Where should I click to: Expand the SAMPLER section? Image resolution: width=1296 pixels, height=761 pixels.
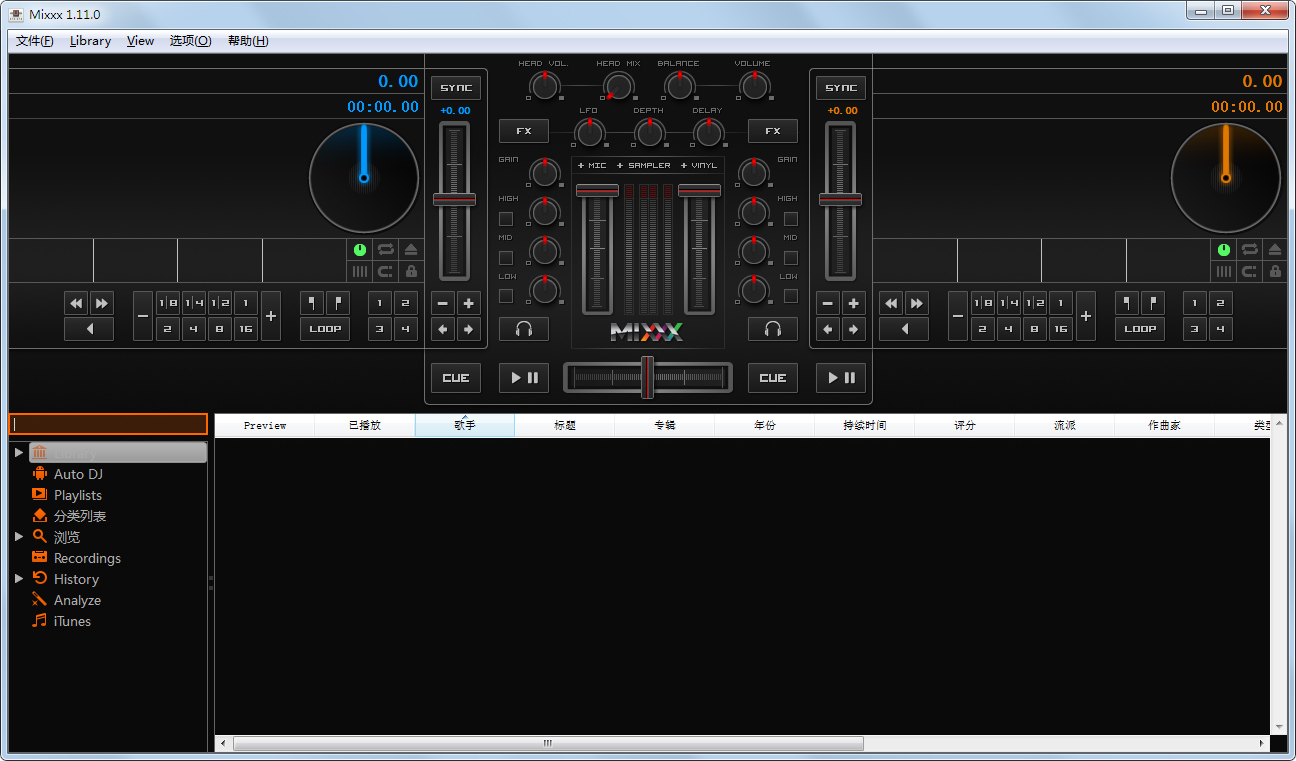644,165
